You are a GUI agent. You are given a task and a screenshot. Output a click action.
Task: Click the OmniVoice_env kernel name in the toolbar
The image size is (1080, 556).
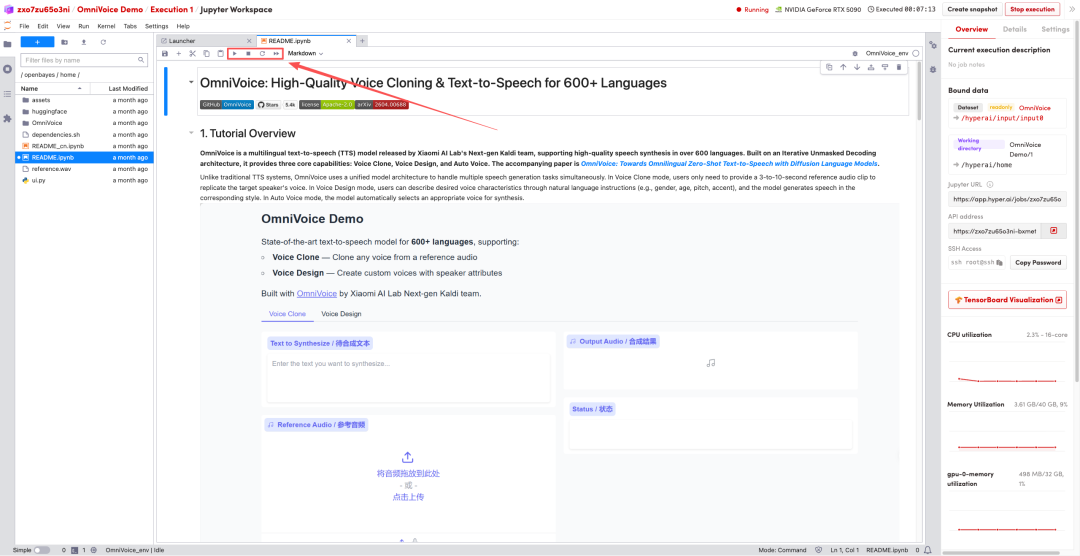tap(886, 53)
